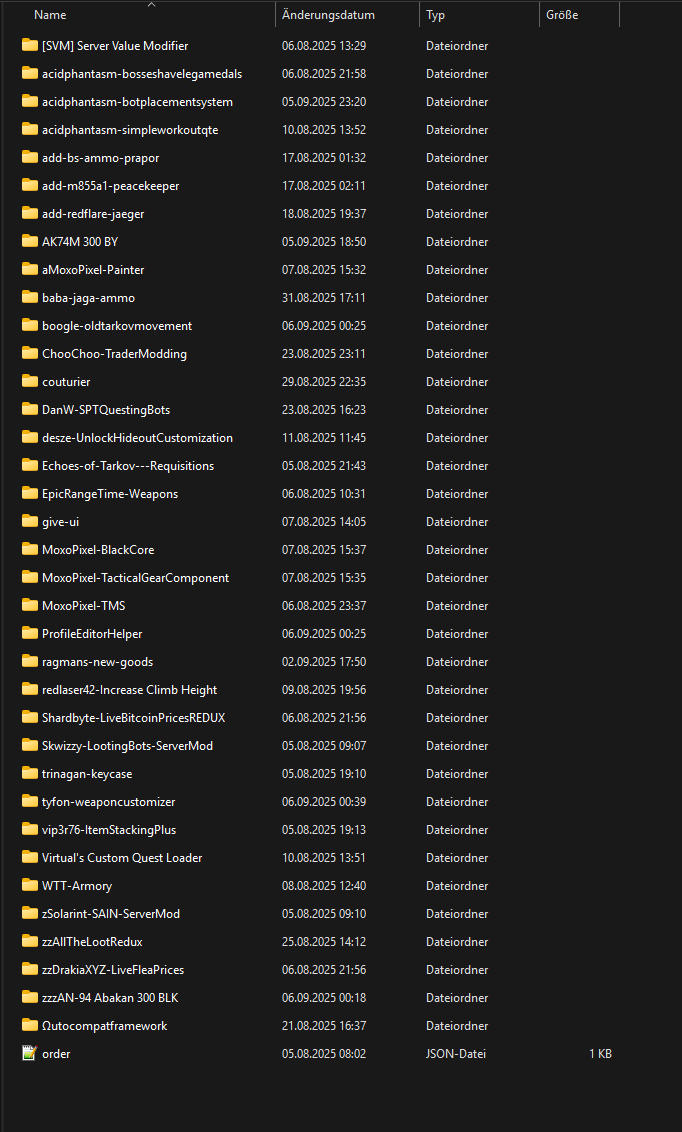Click the MoxoPixel-BlackCore folder icon
This screenshot has height=1132, width=682.
[30, 549]
